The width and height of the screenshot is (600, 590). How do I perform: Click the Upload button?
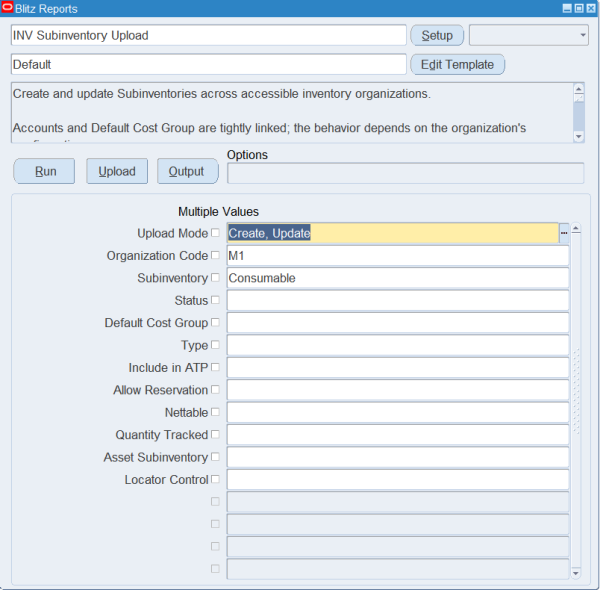coord(117,171)
